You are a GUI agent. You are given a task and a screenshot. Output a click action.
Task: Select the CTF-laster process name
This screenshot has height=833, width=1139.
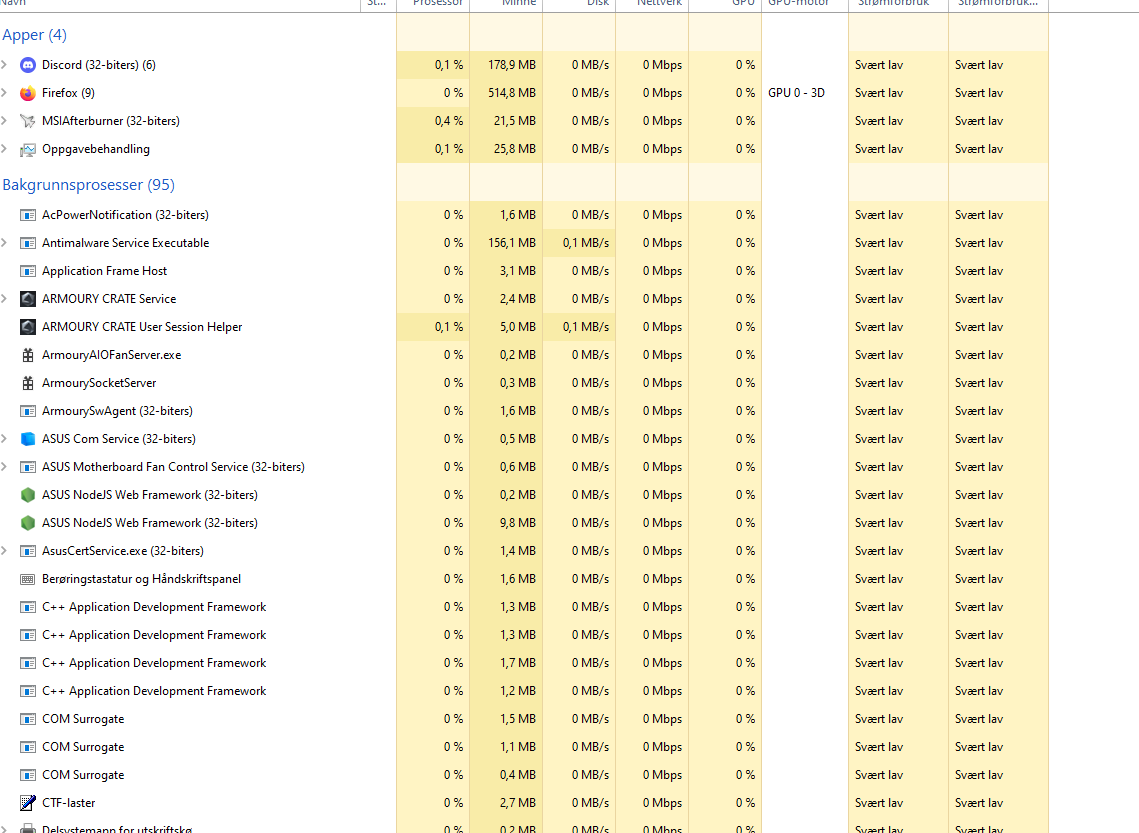[x=68, y=803]
